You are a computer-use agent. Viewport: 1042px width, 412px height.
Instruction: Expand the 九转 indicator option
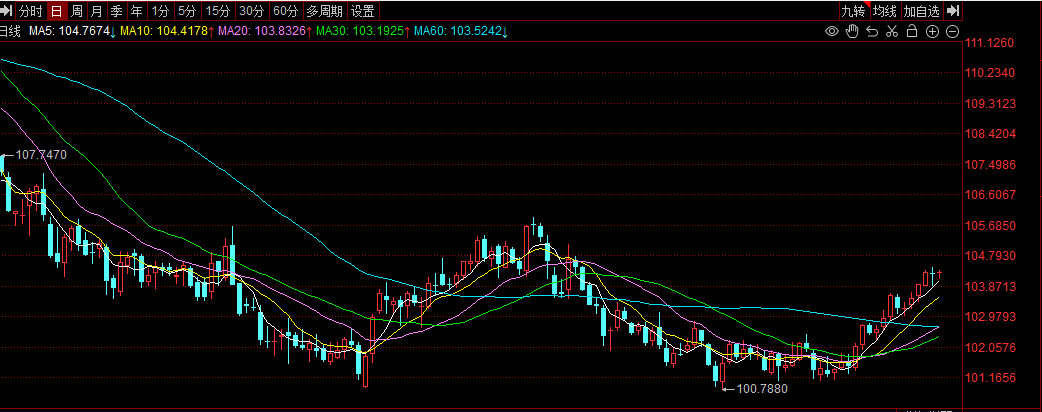853,11
